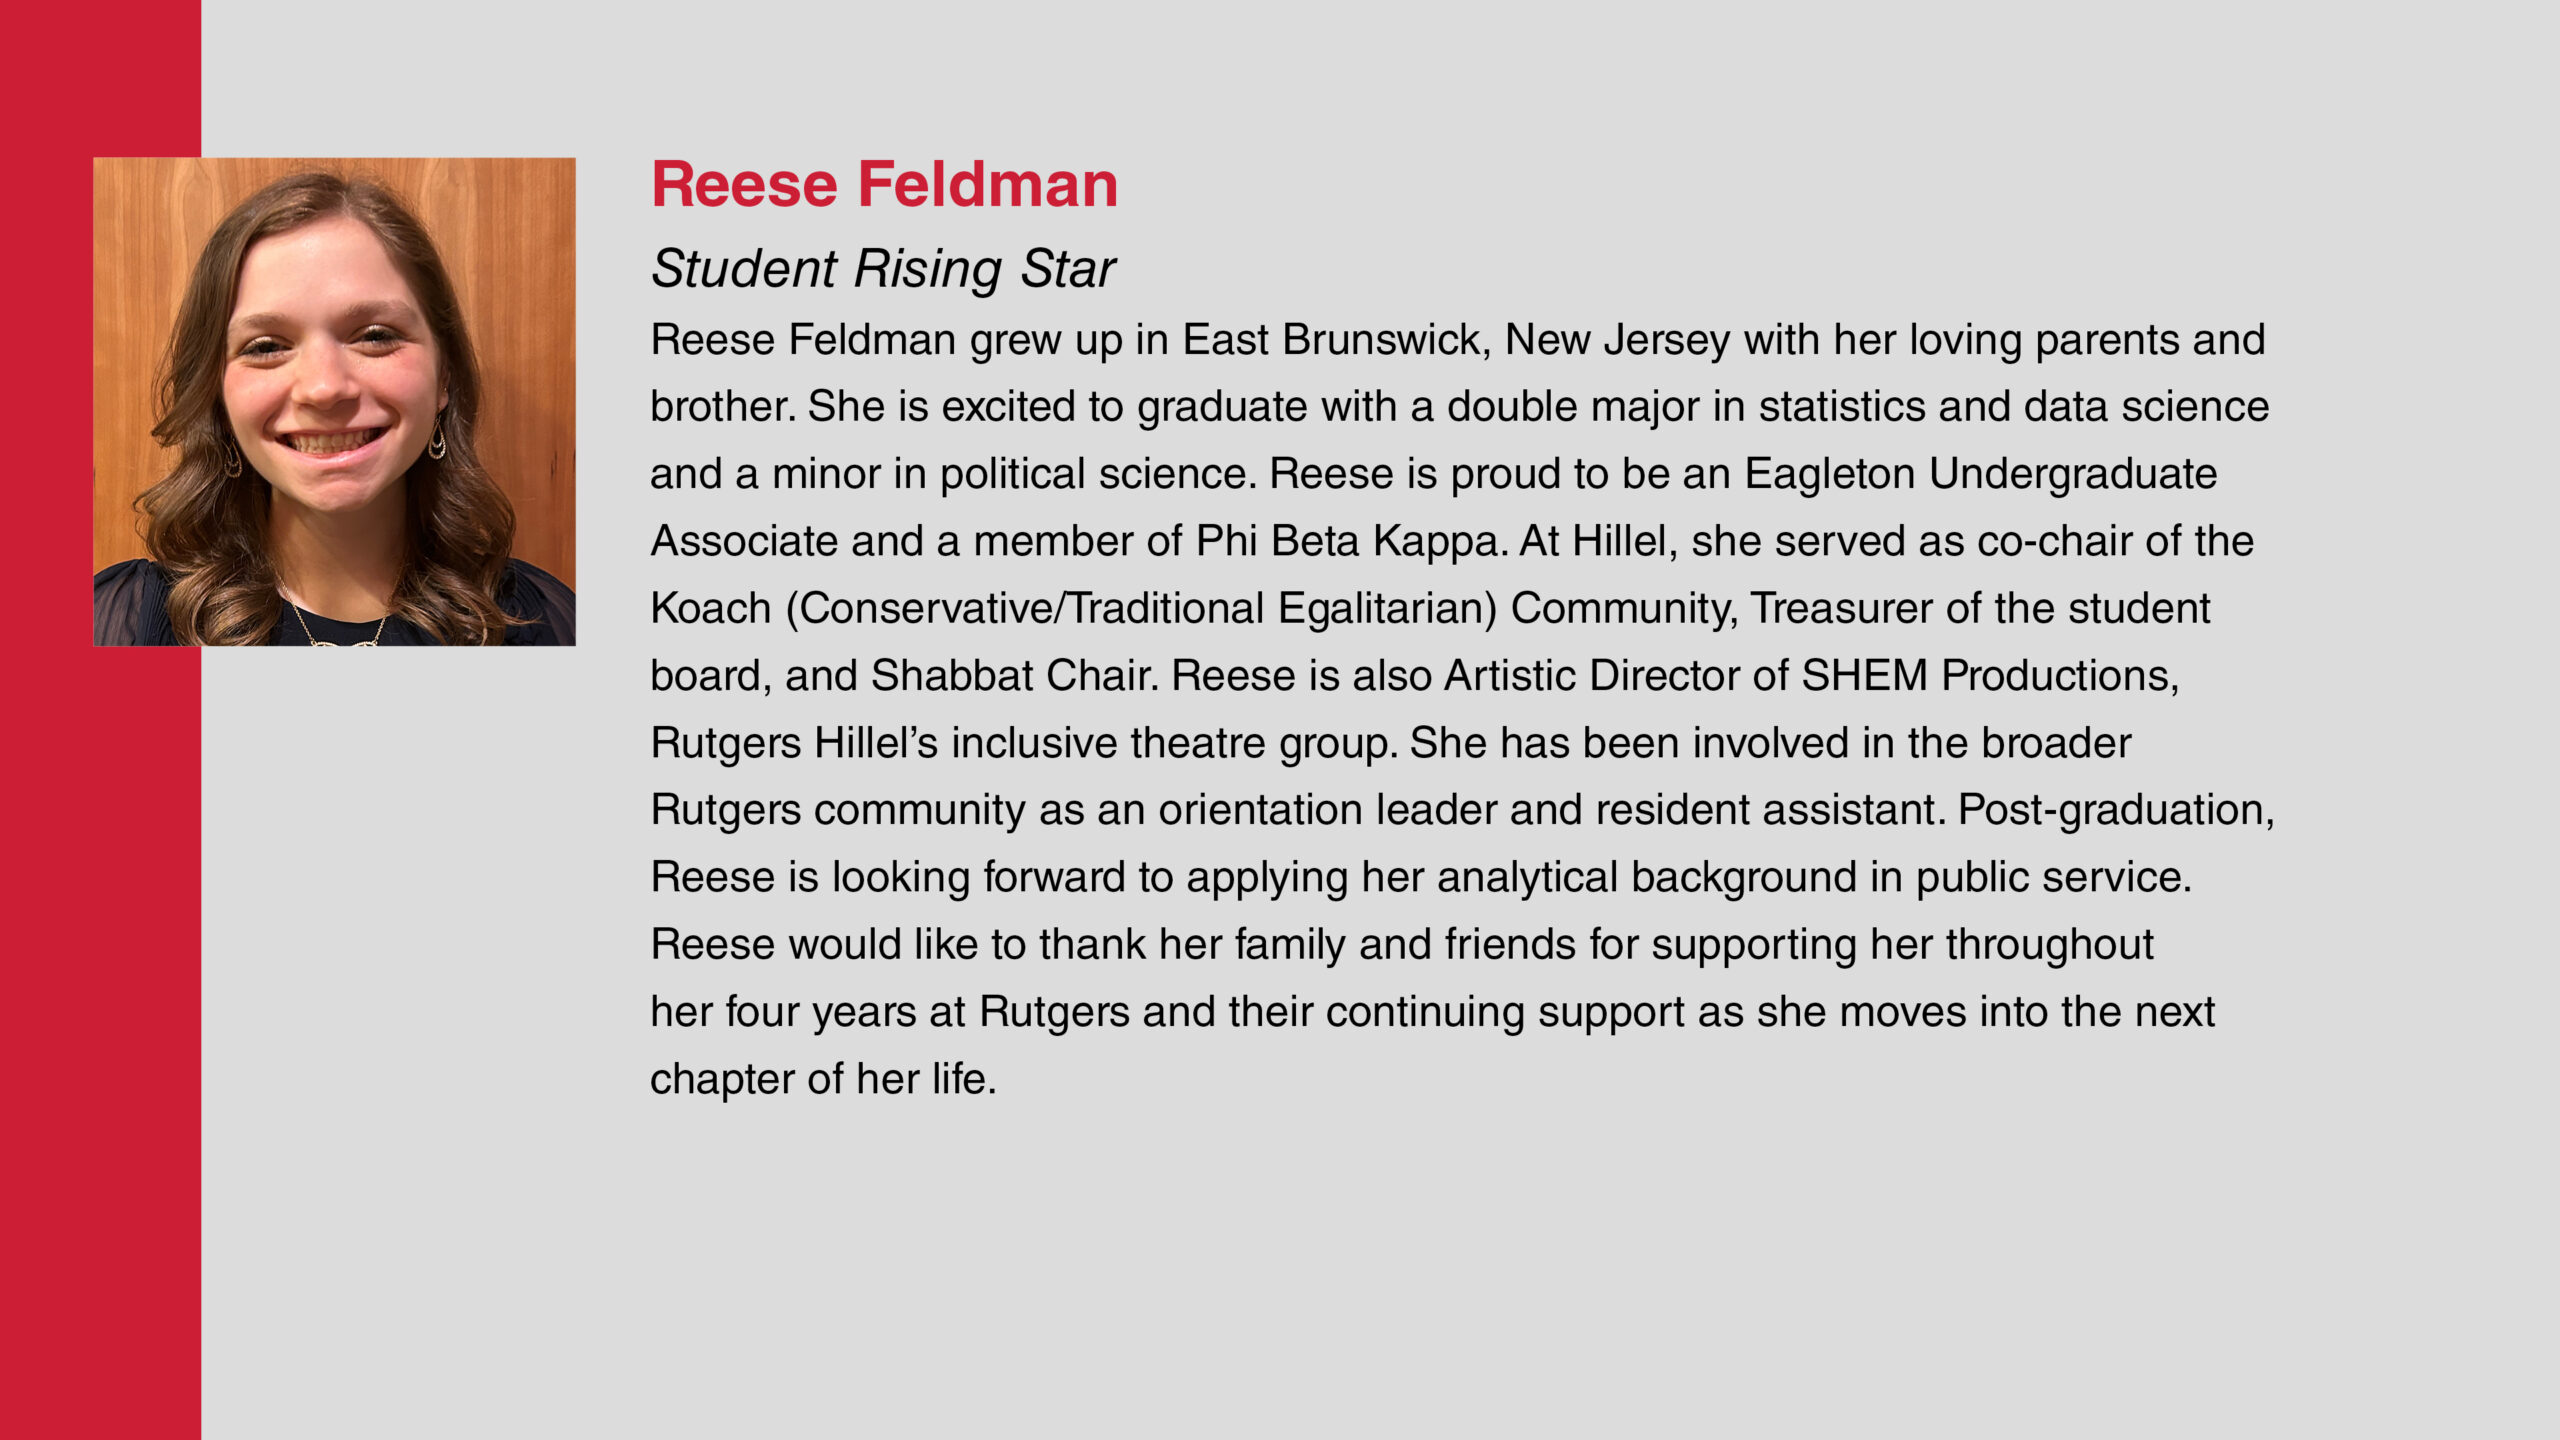
Task: Select the italic subtitle "Student Rising Star"
Action: [883, 269]
